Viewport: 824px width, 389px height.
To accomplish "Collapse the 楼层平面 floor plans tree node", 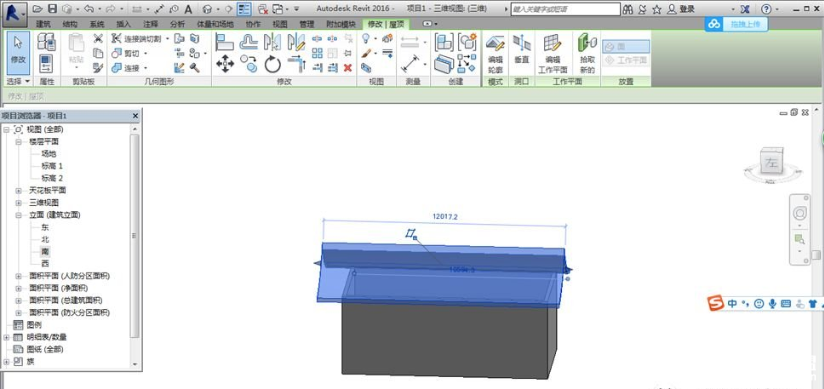I will click(x=18, y=142).
